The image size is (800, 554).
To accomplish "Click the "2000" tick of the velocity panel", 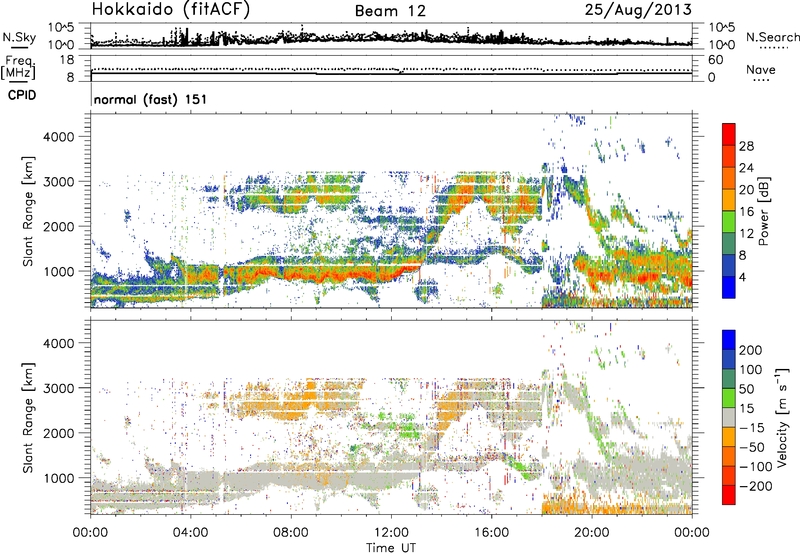I will coord(58,433).
